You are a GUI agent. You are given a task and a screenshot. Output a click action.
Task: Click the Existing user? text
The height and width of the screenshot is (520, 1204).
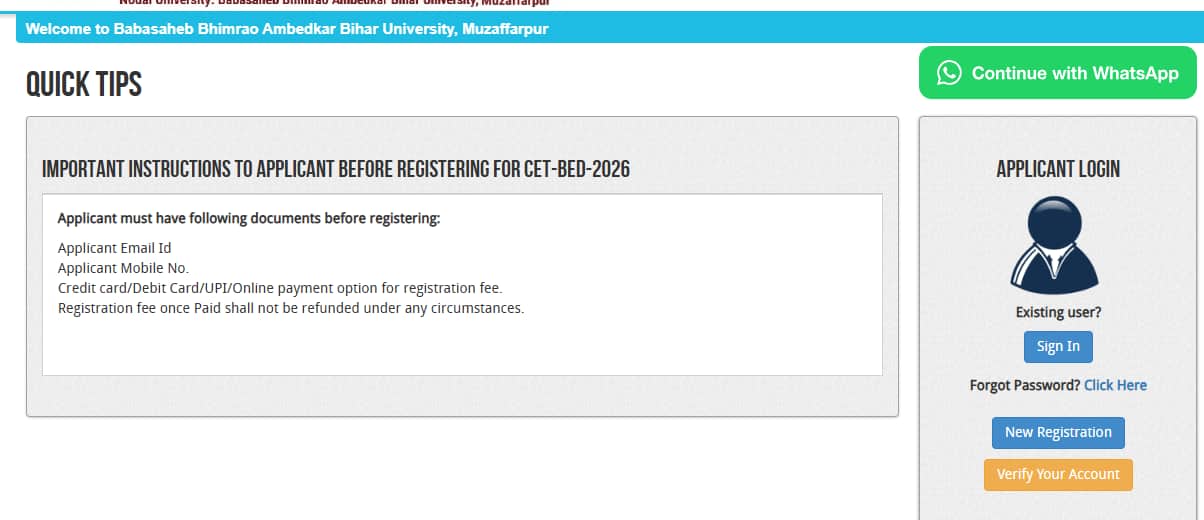pyautogui.click(x=1058, y=313)
